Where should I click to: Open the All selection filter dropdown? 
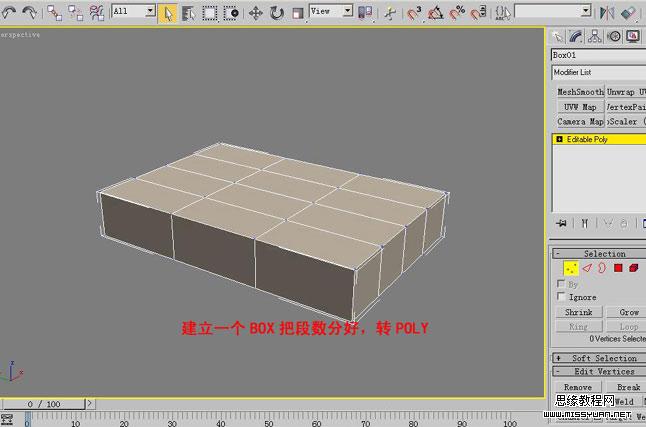133,11
